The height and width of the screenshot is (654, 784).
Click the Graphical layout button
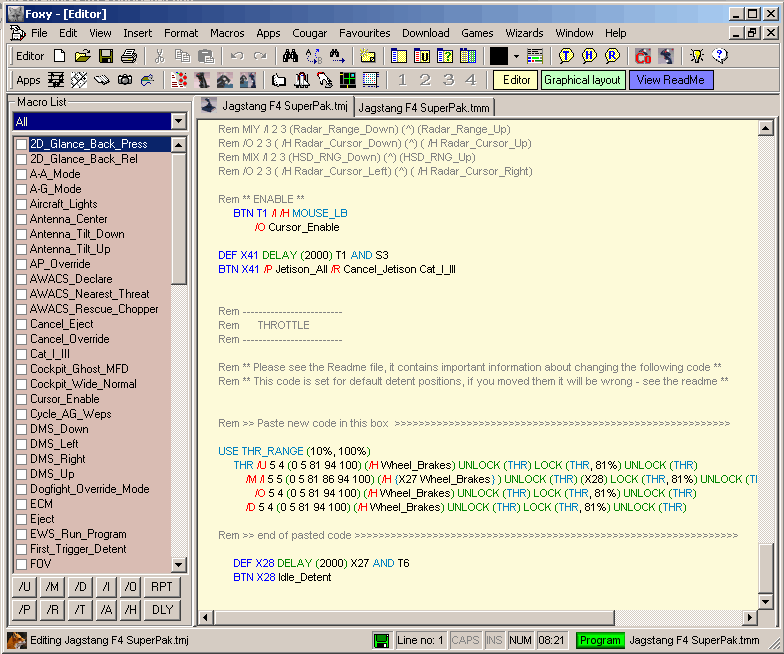tap(583, 80)
